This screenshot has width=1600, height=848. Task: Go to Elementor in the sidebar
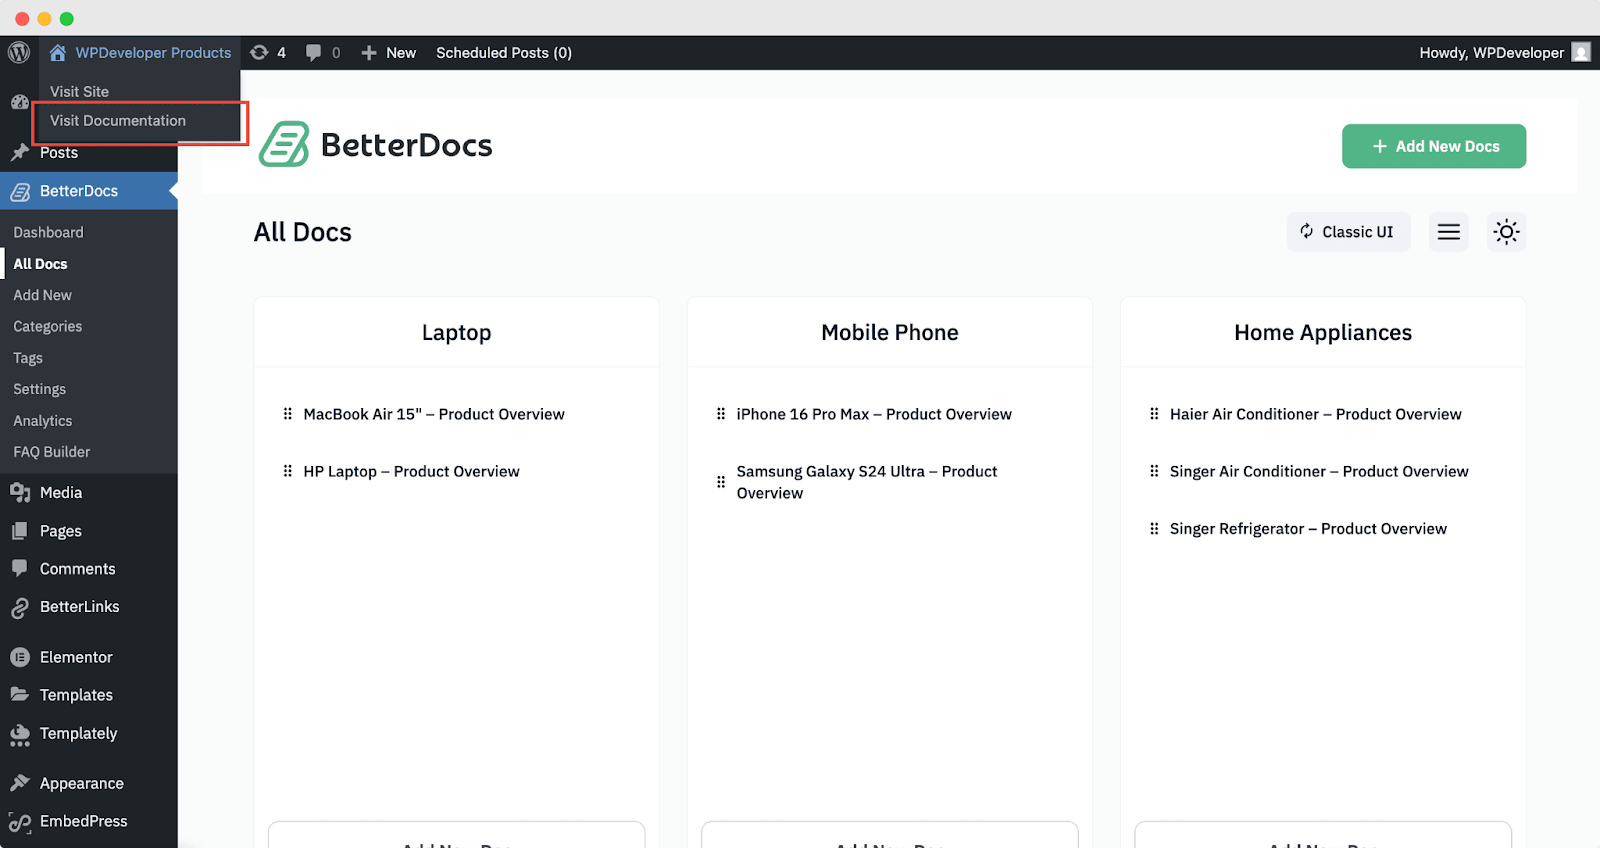(x=76, y=657)
